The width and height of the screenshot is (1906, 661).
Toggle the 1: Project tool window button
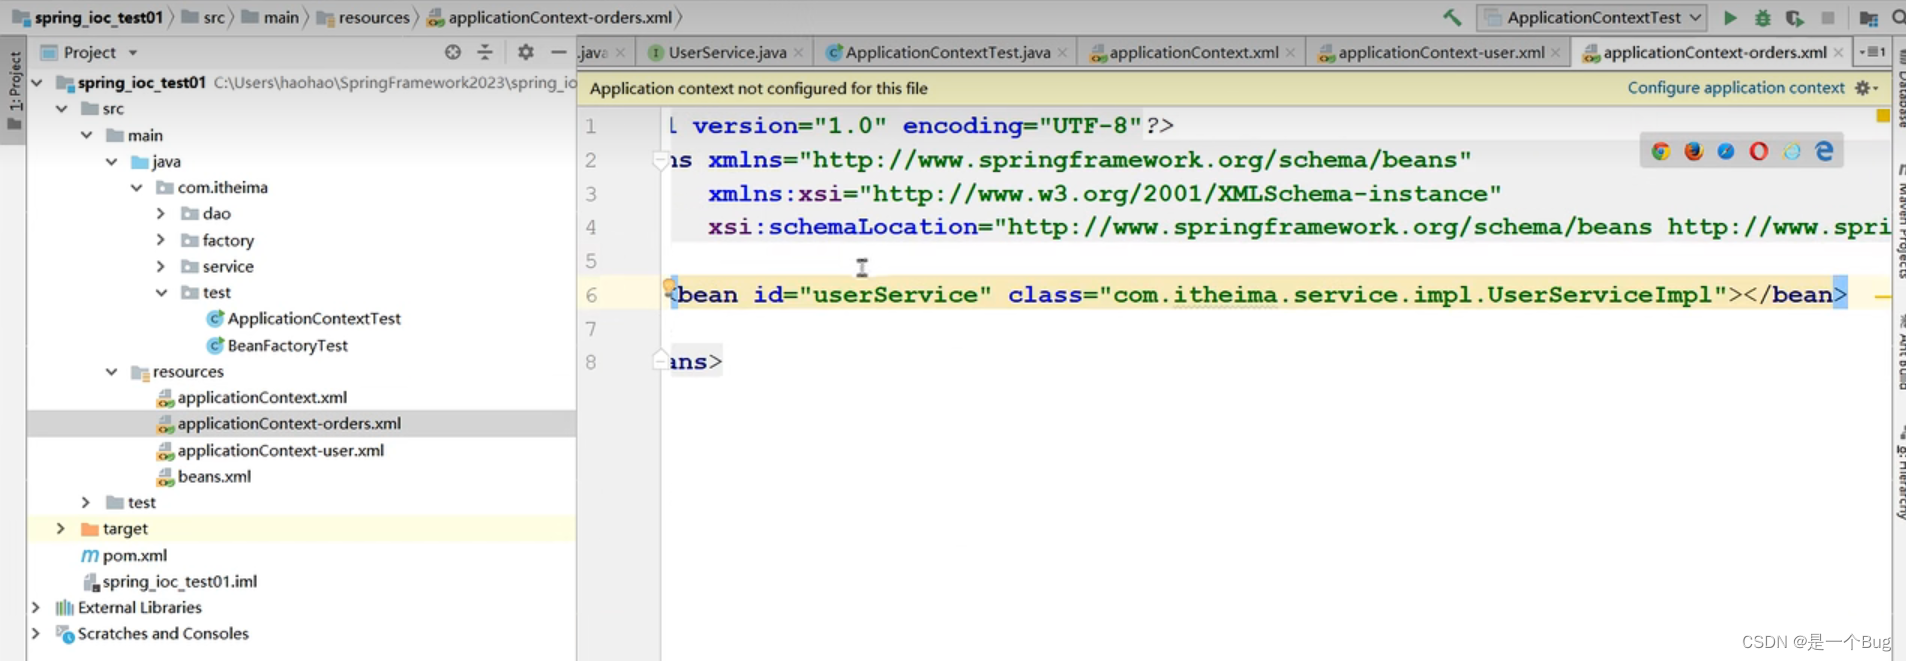coord(14,92)
